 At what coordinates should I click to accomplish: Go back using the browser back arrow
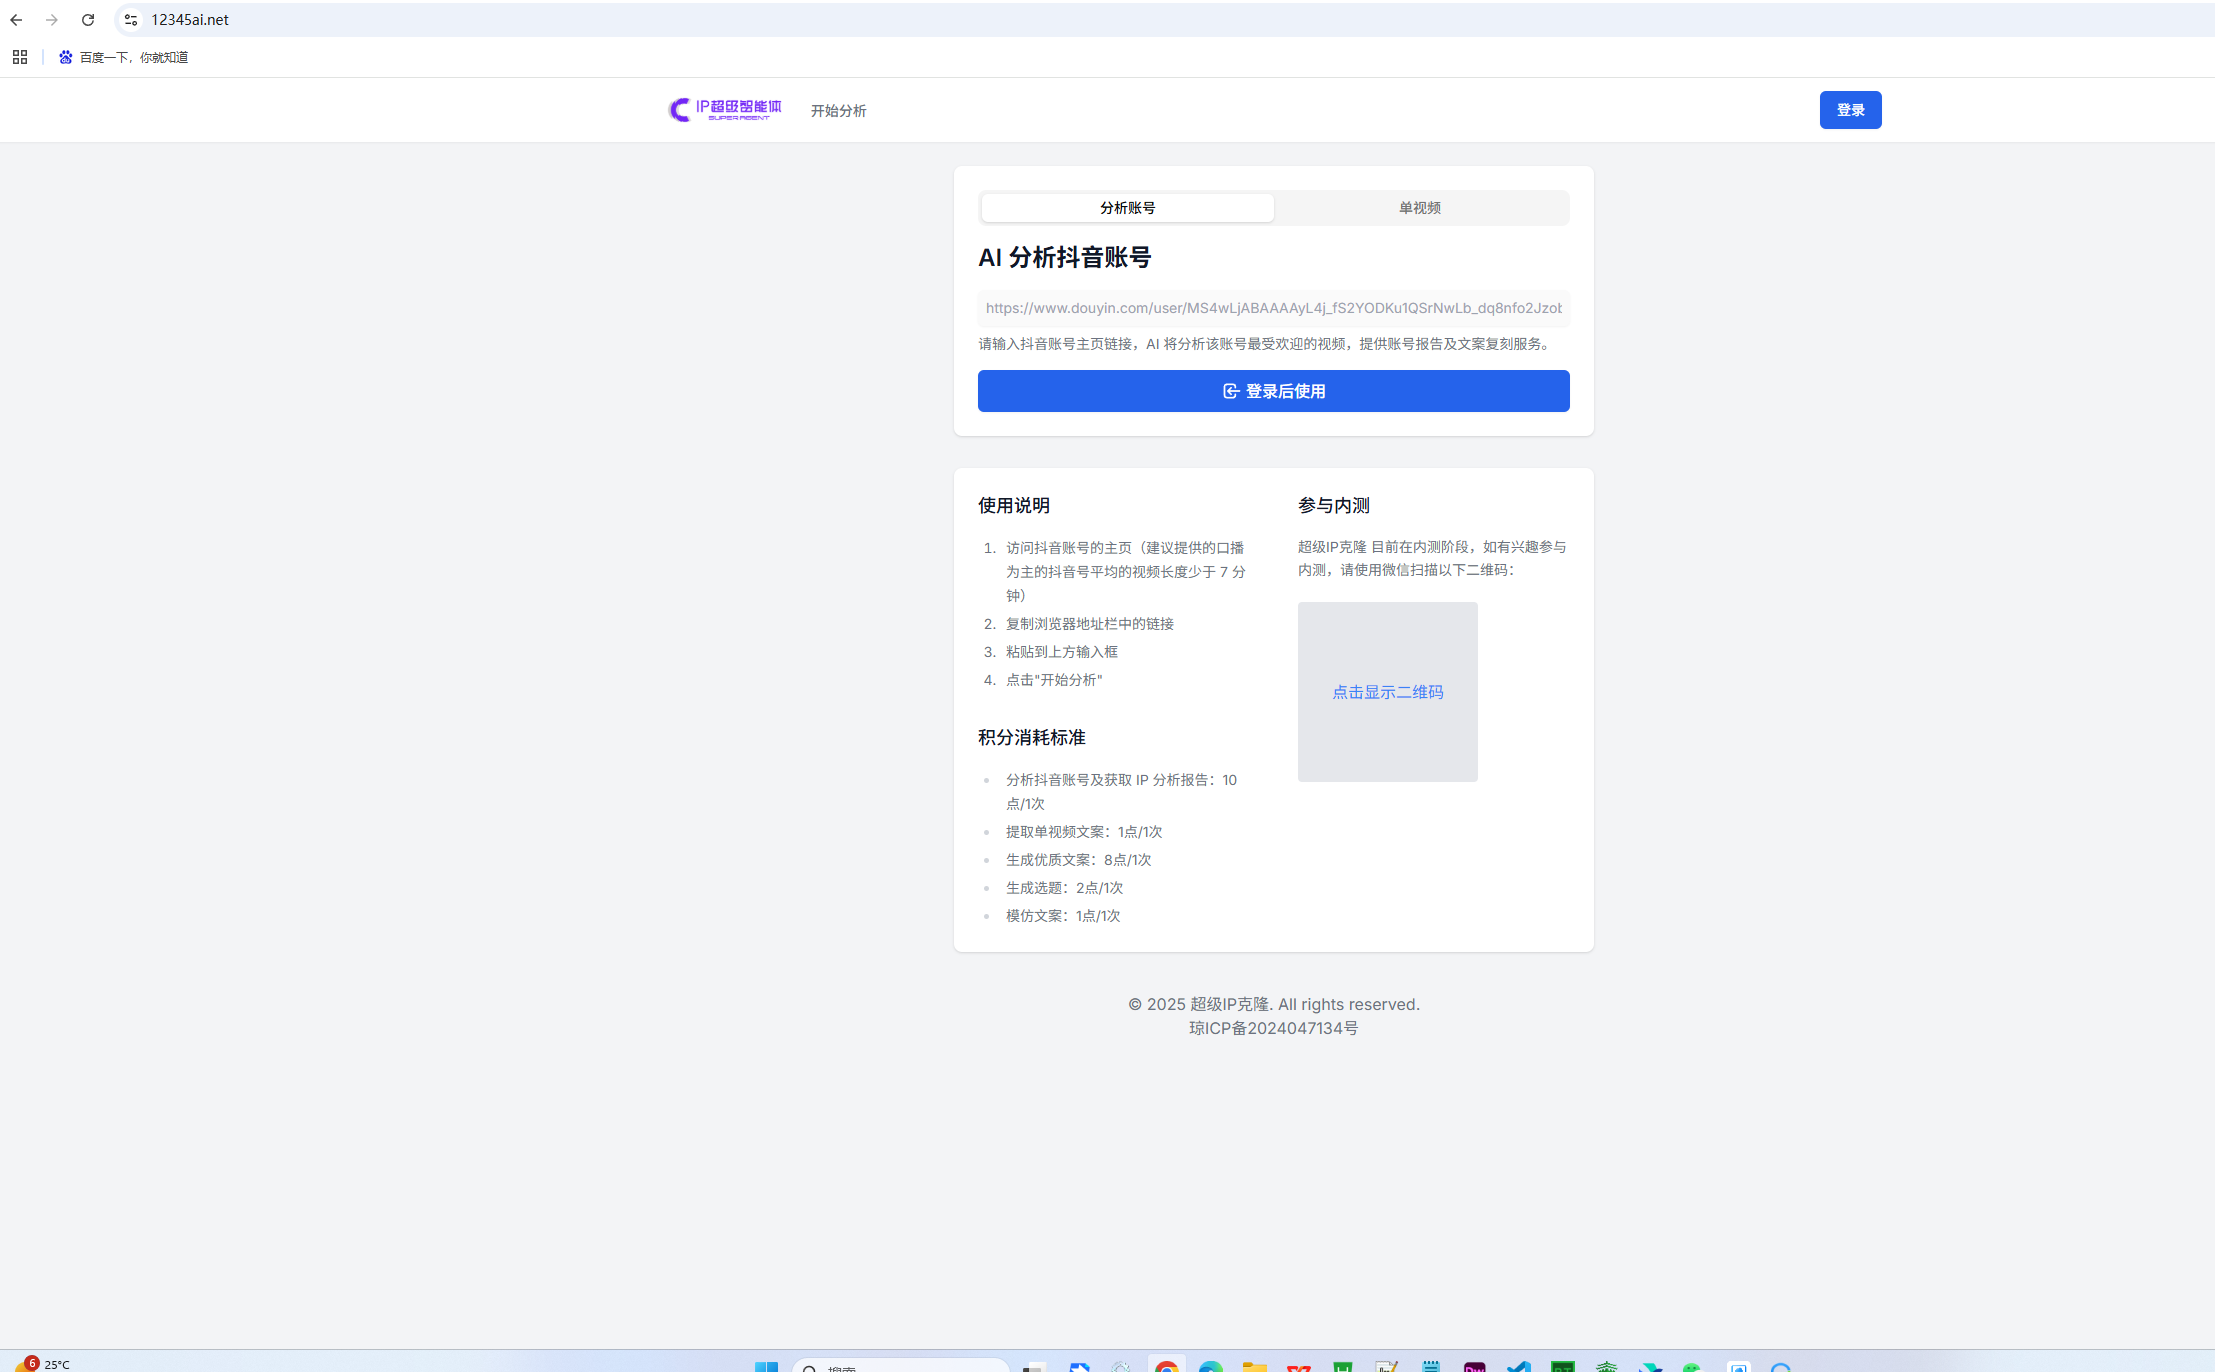pyautogui.click(x=16, y=20)
